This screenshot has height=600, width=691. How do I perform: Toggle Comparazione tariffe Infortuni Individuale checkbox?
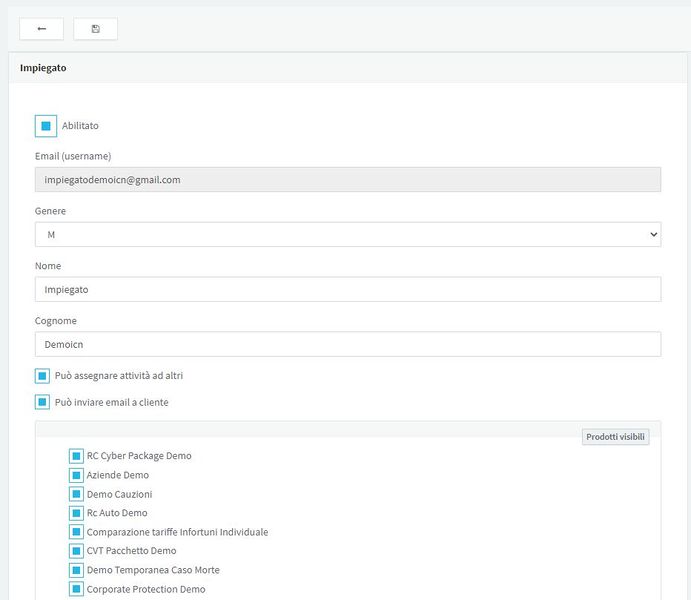coord(76,532)
